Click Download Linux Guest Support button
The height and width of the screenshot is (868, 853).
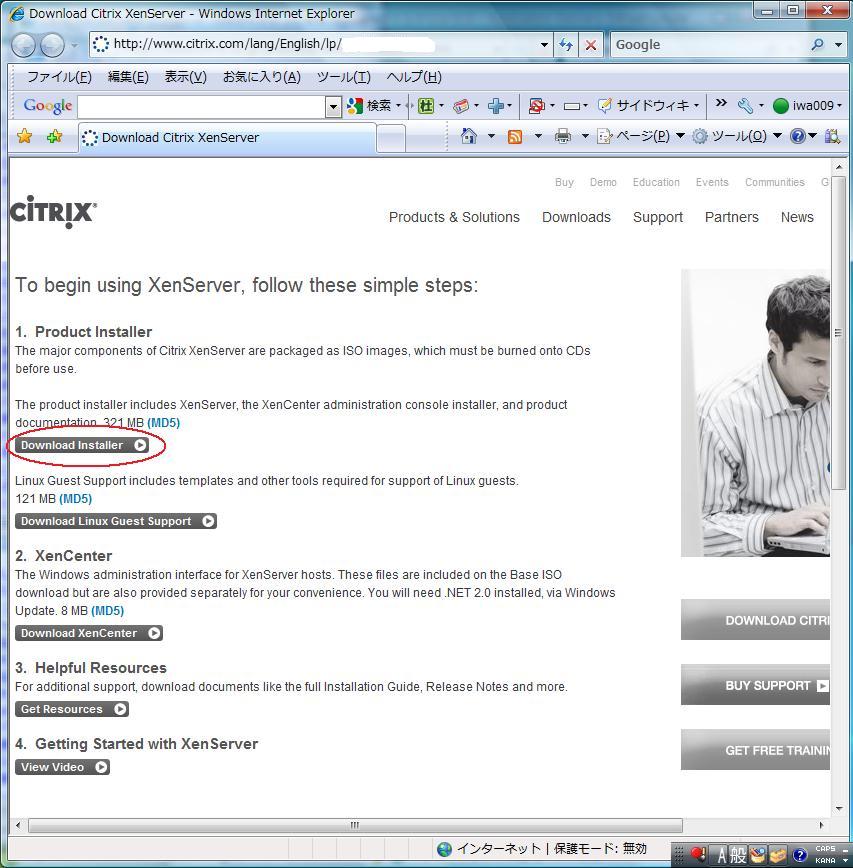coord(116,521)
